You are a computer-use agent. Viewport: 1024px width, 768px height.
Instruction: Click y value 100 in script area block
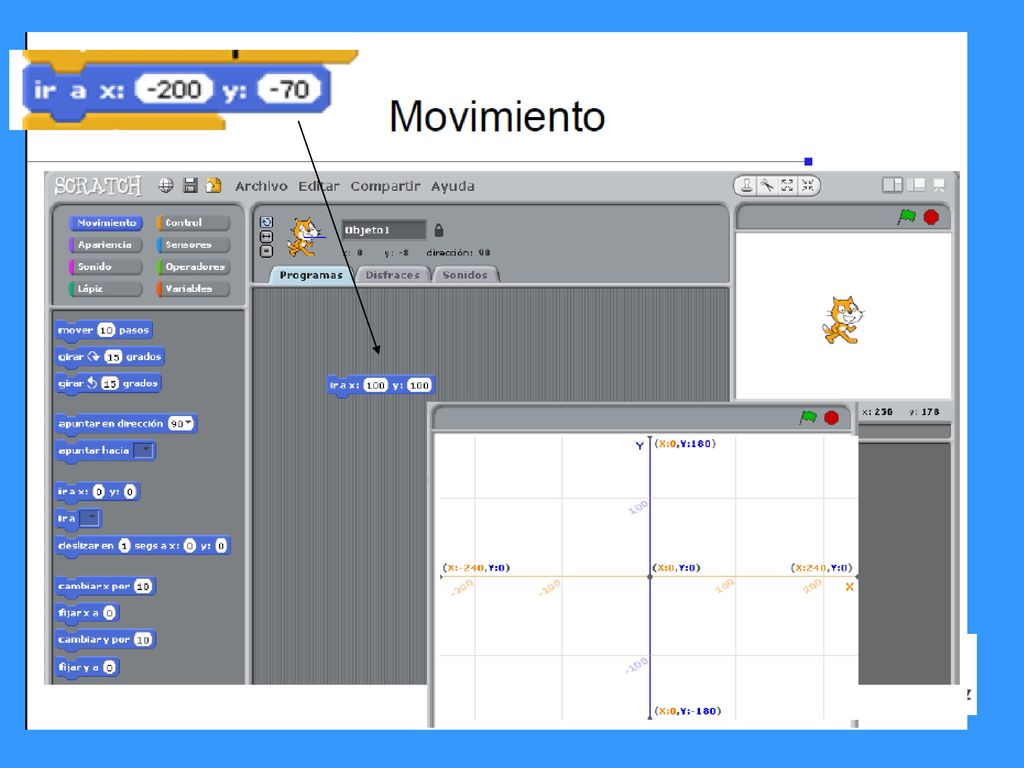[419, 385]
